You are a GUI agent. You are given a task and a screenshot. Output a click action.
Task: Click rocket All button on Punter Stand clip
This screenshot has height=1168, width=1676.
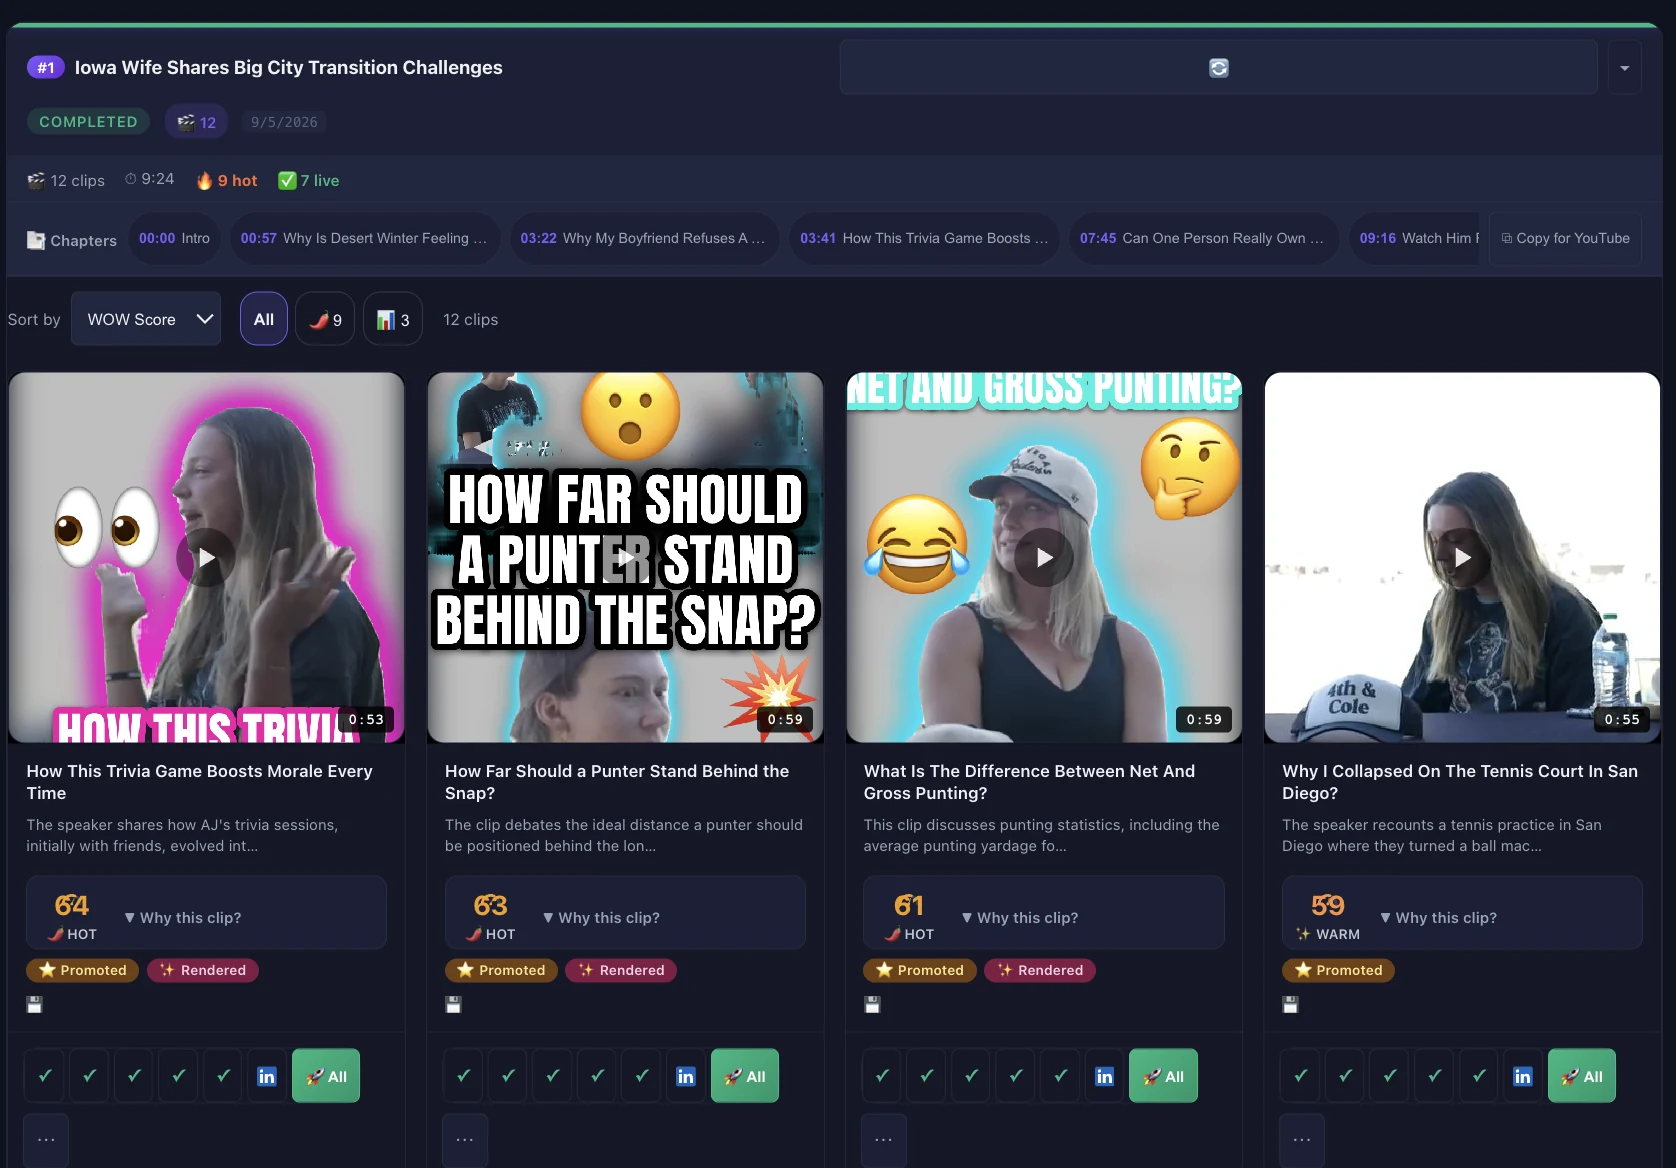click(745, 1076)
